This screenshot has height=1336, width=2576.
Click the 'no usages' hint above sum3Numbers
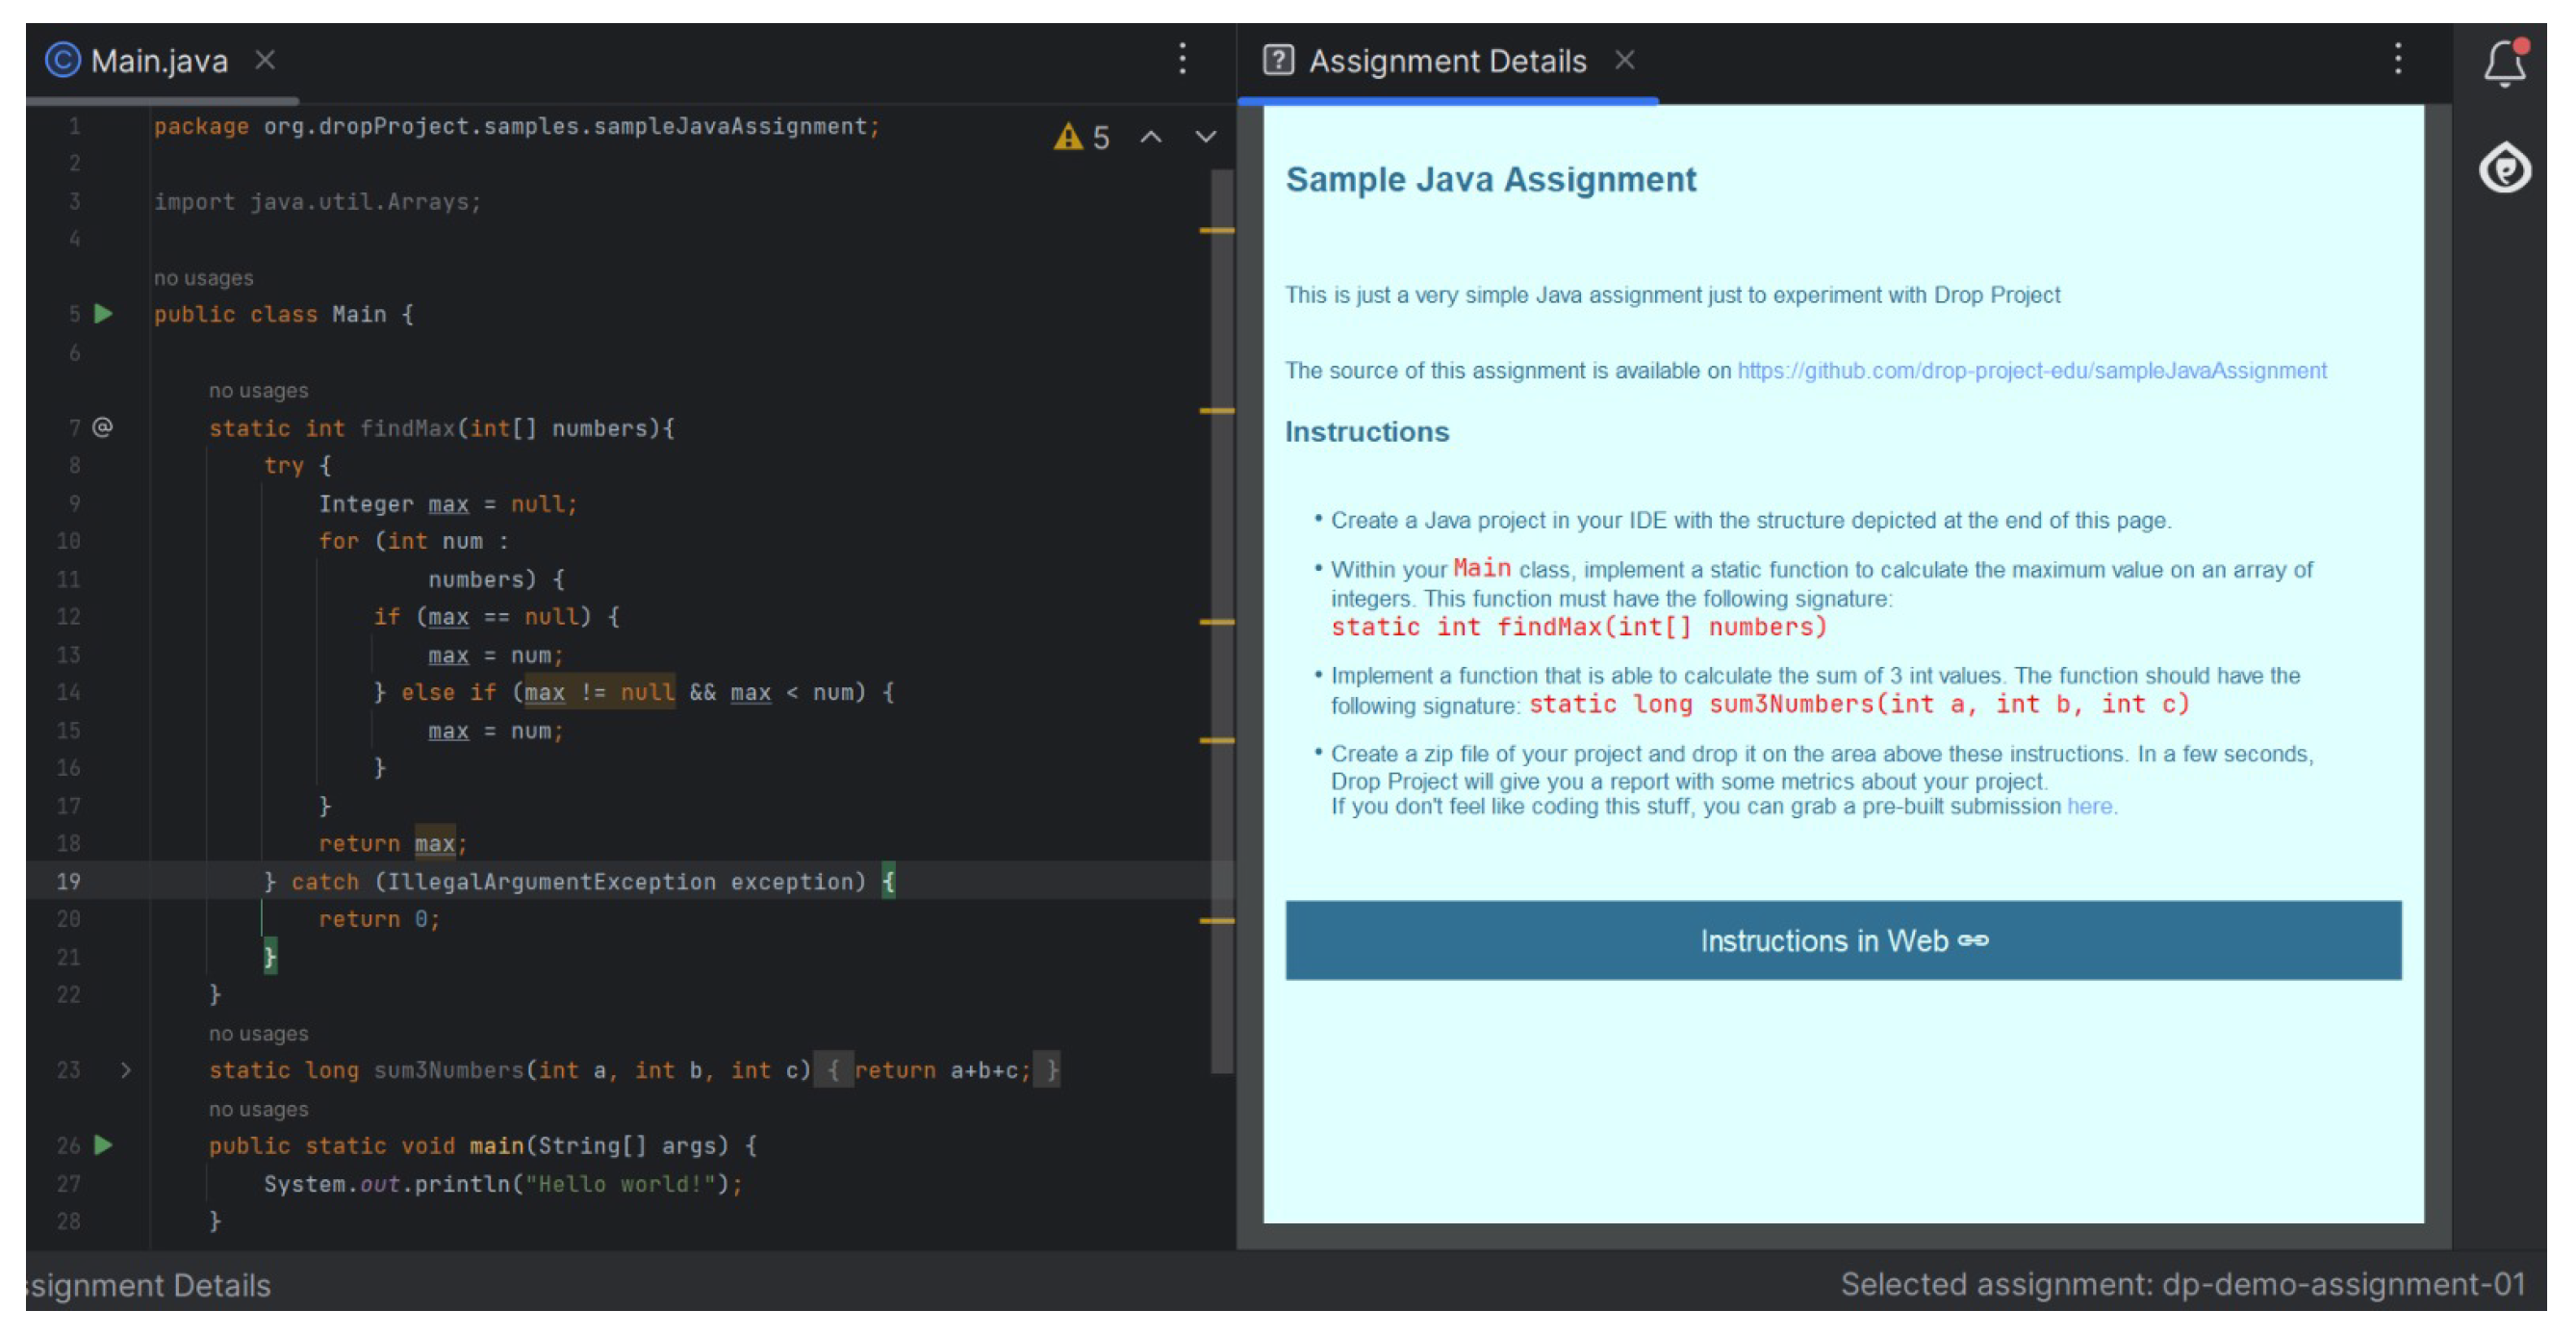[x=259, y=1034]
